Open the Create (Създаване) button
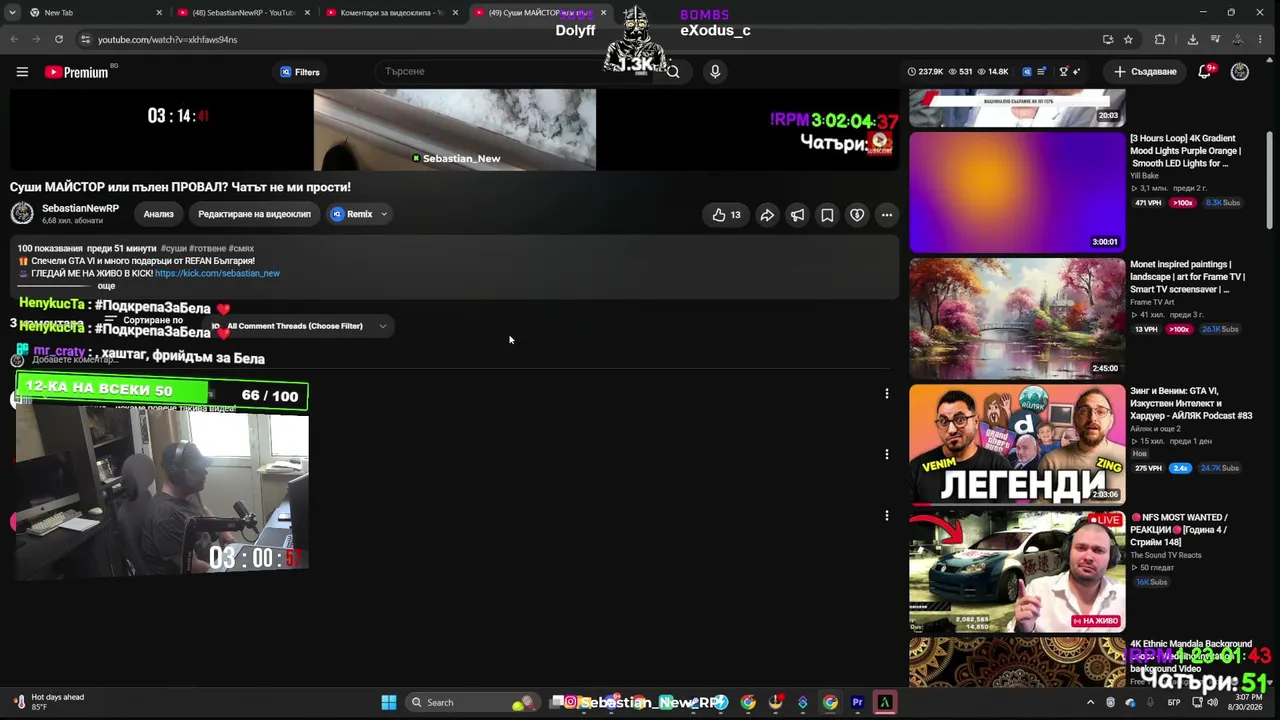Image resolution: width=1280 pixels, height=720 pixels. 1146,72
